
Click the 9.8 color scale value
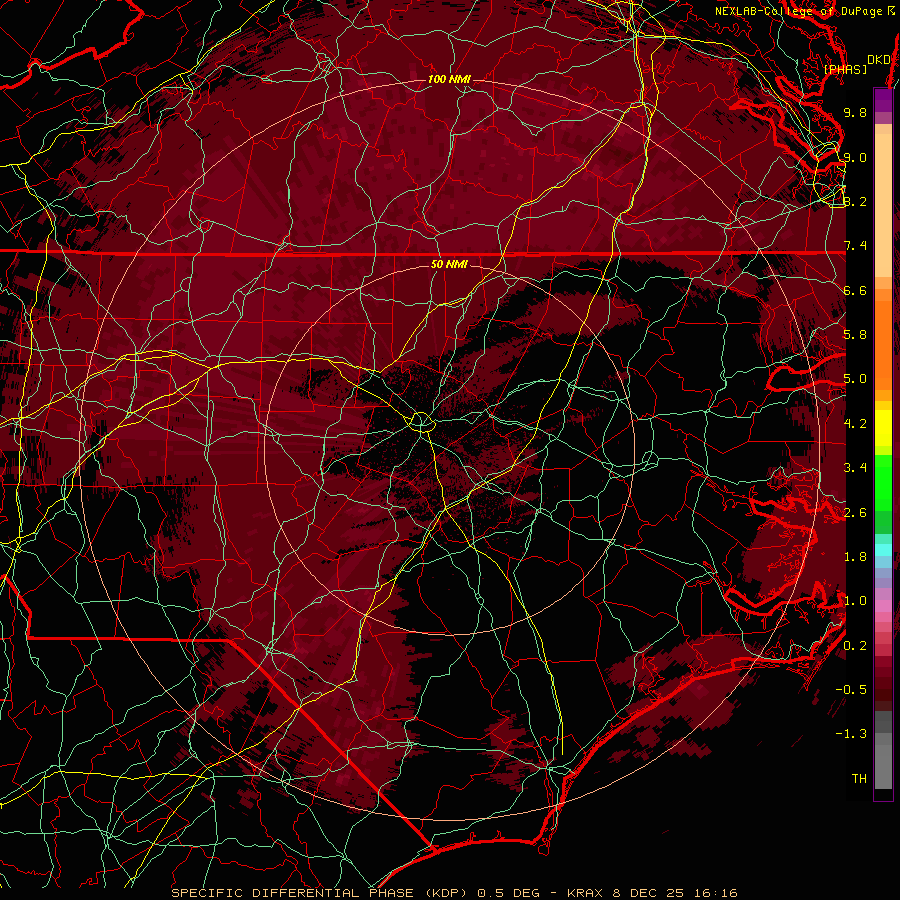(855, 112)
